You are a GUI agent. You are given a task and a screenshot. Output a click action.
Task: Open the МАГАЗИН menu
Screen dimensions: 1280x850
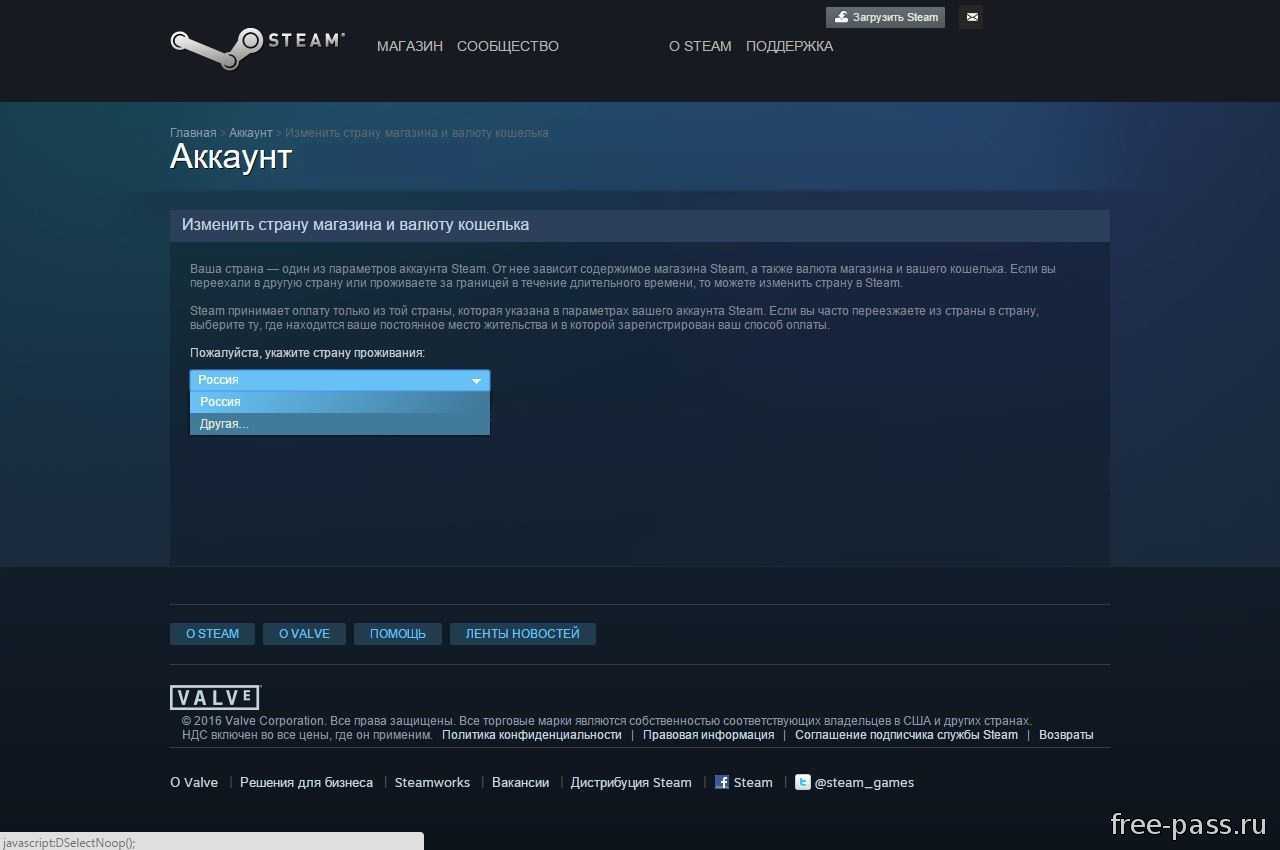[x=410, y=46]
